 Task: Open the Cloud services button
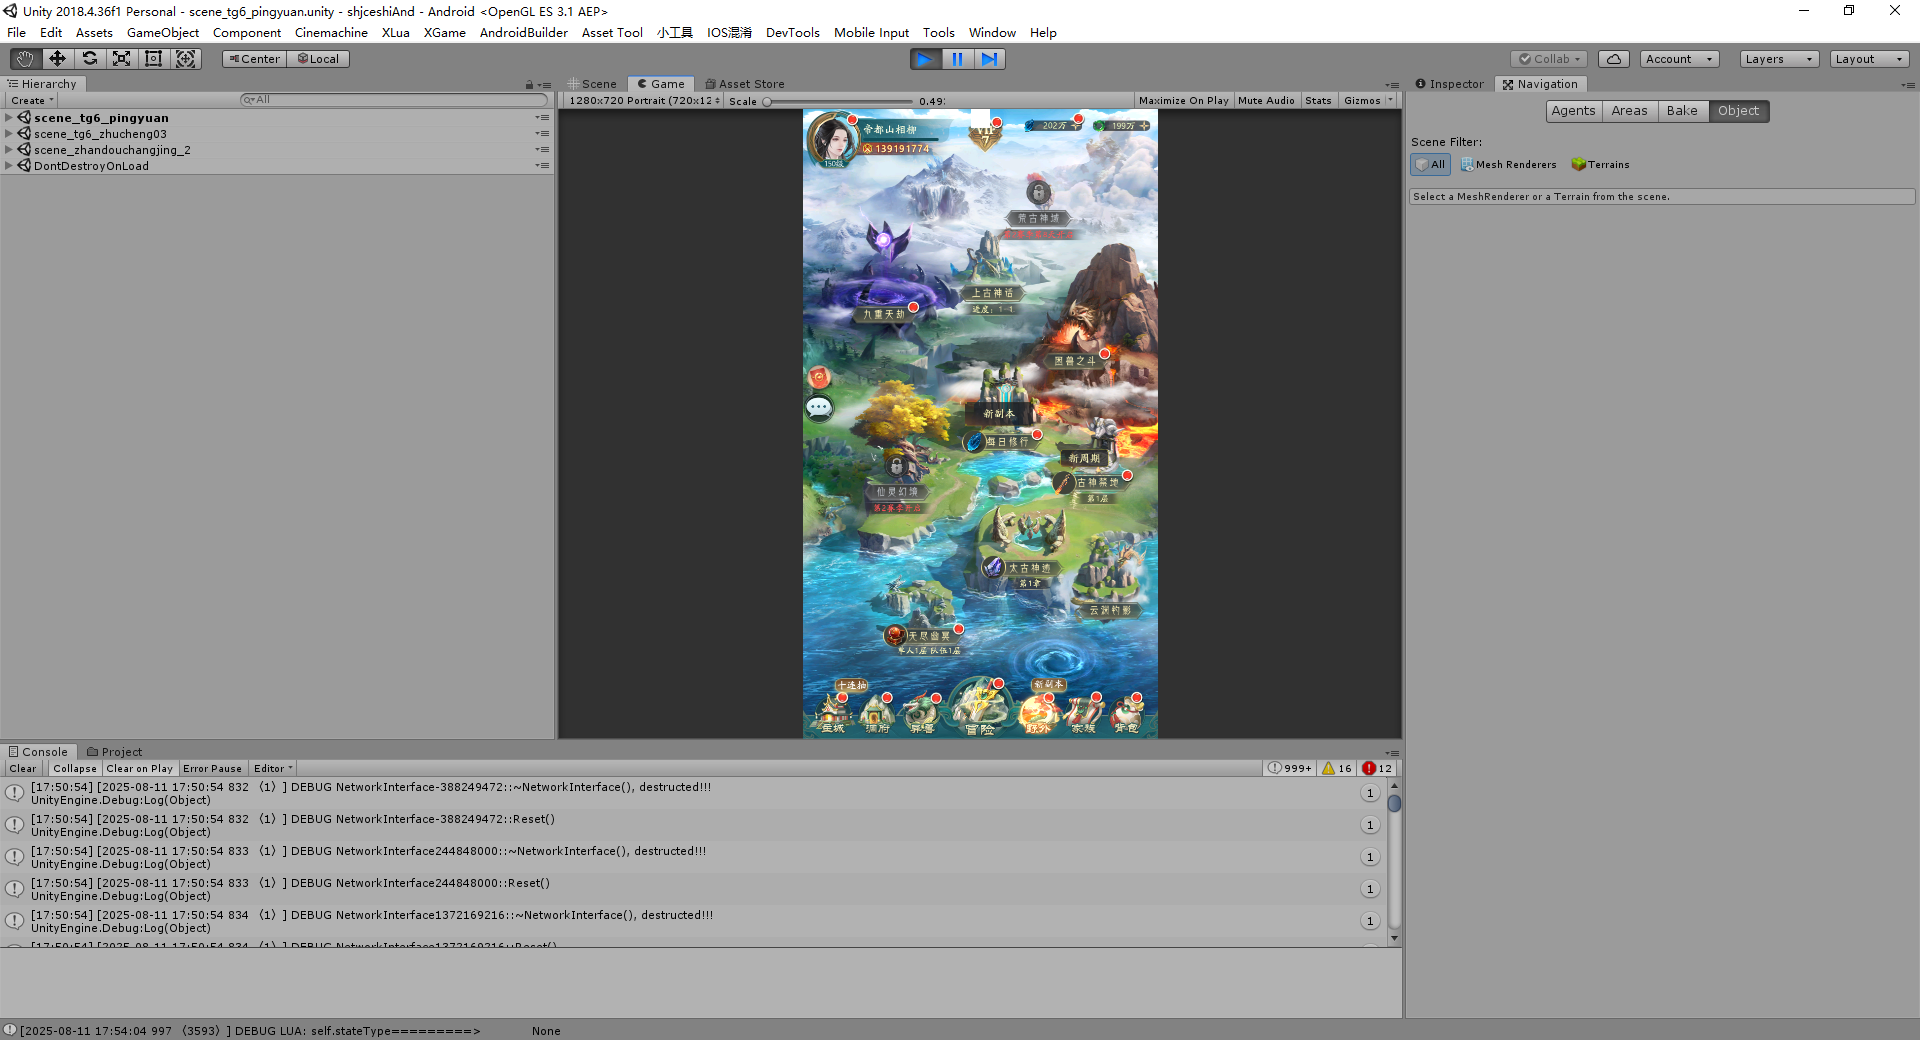point(1613,59)
